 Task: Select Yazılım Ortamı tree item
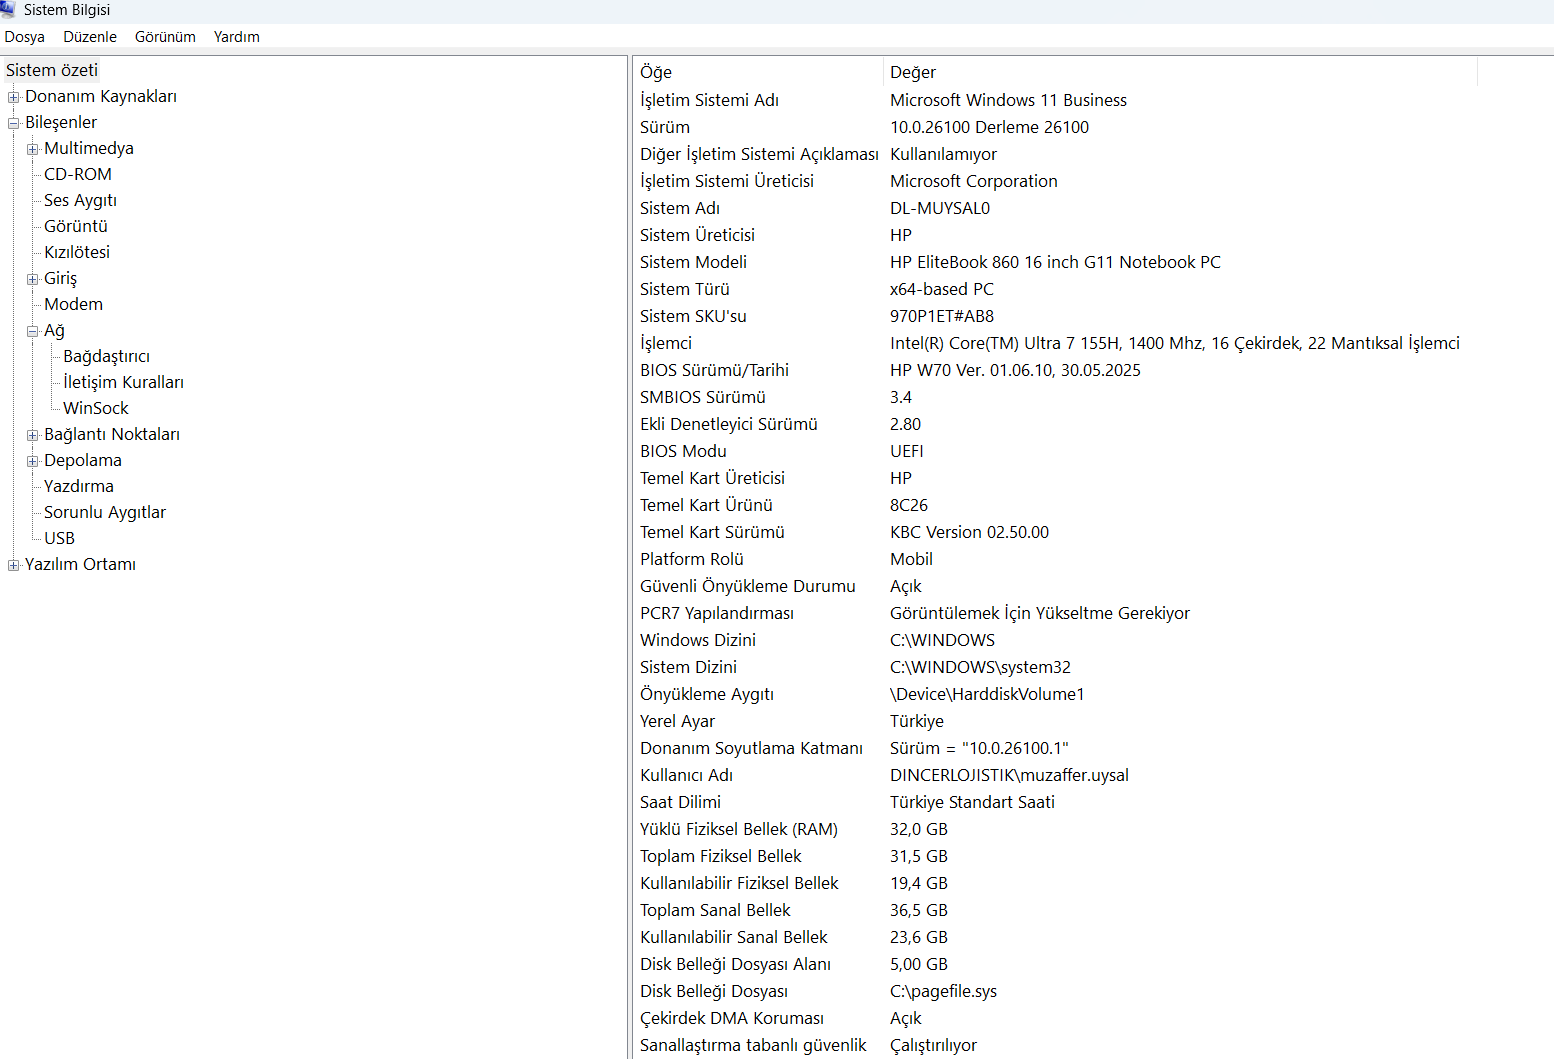click(80, 564)
